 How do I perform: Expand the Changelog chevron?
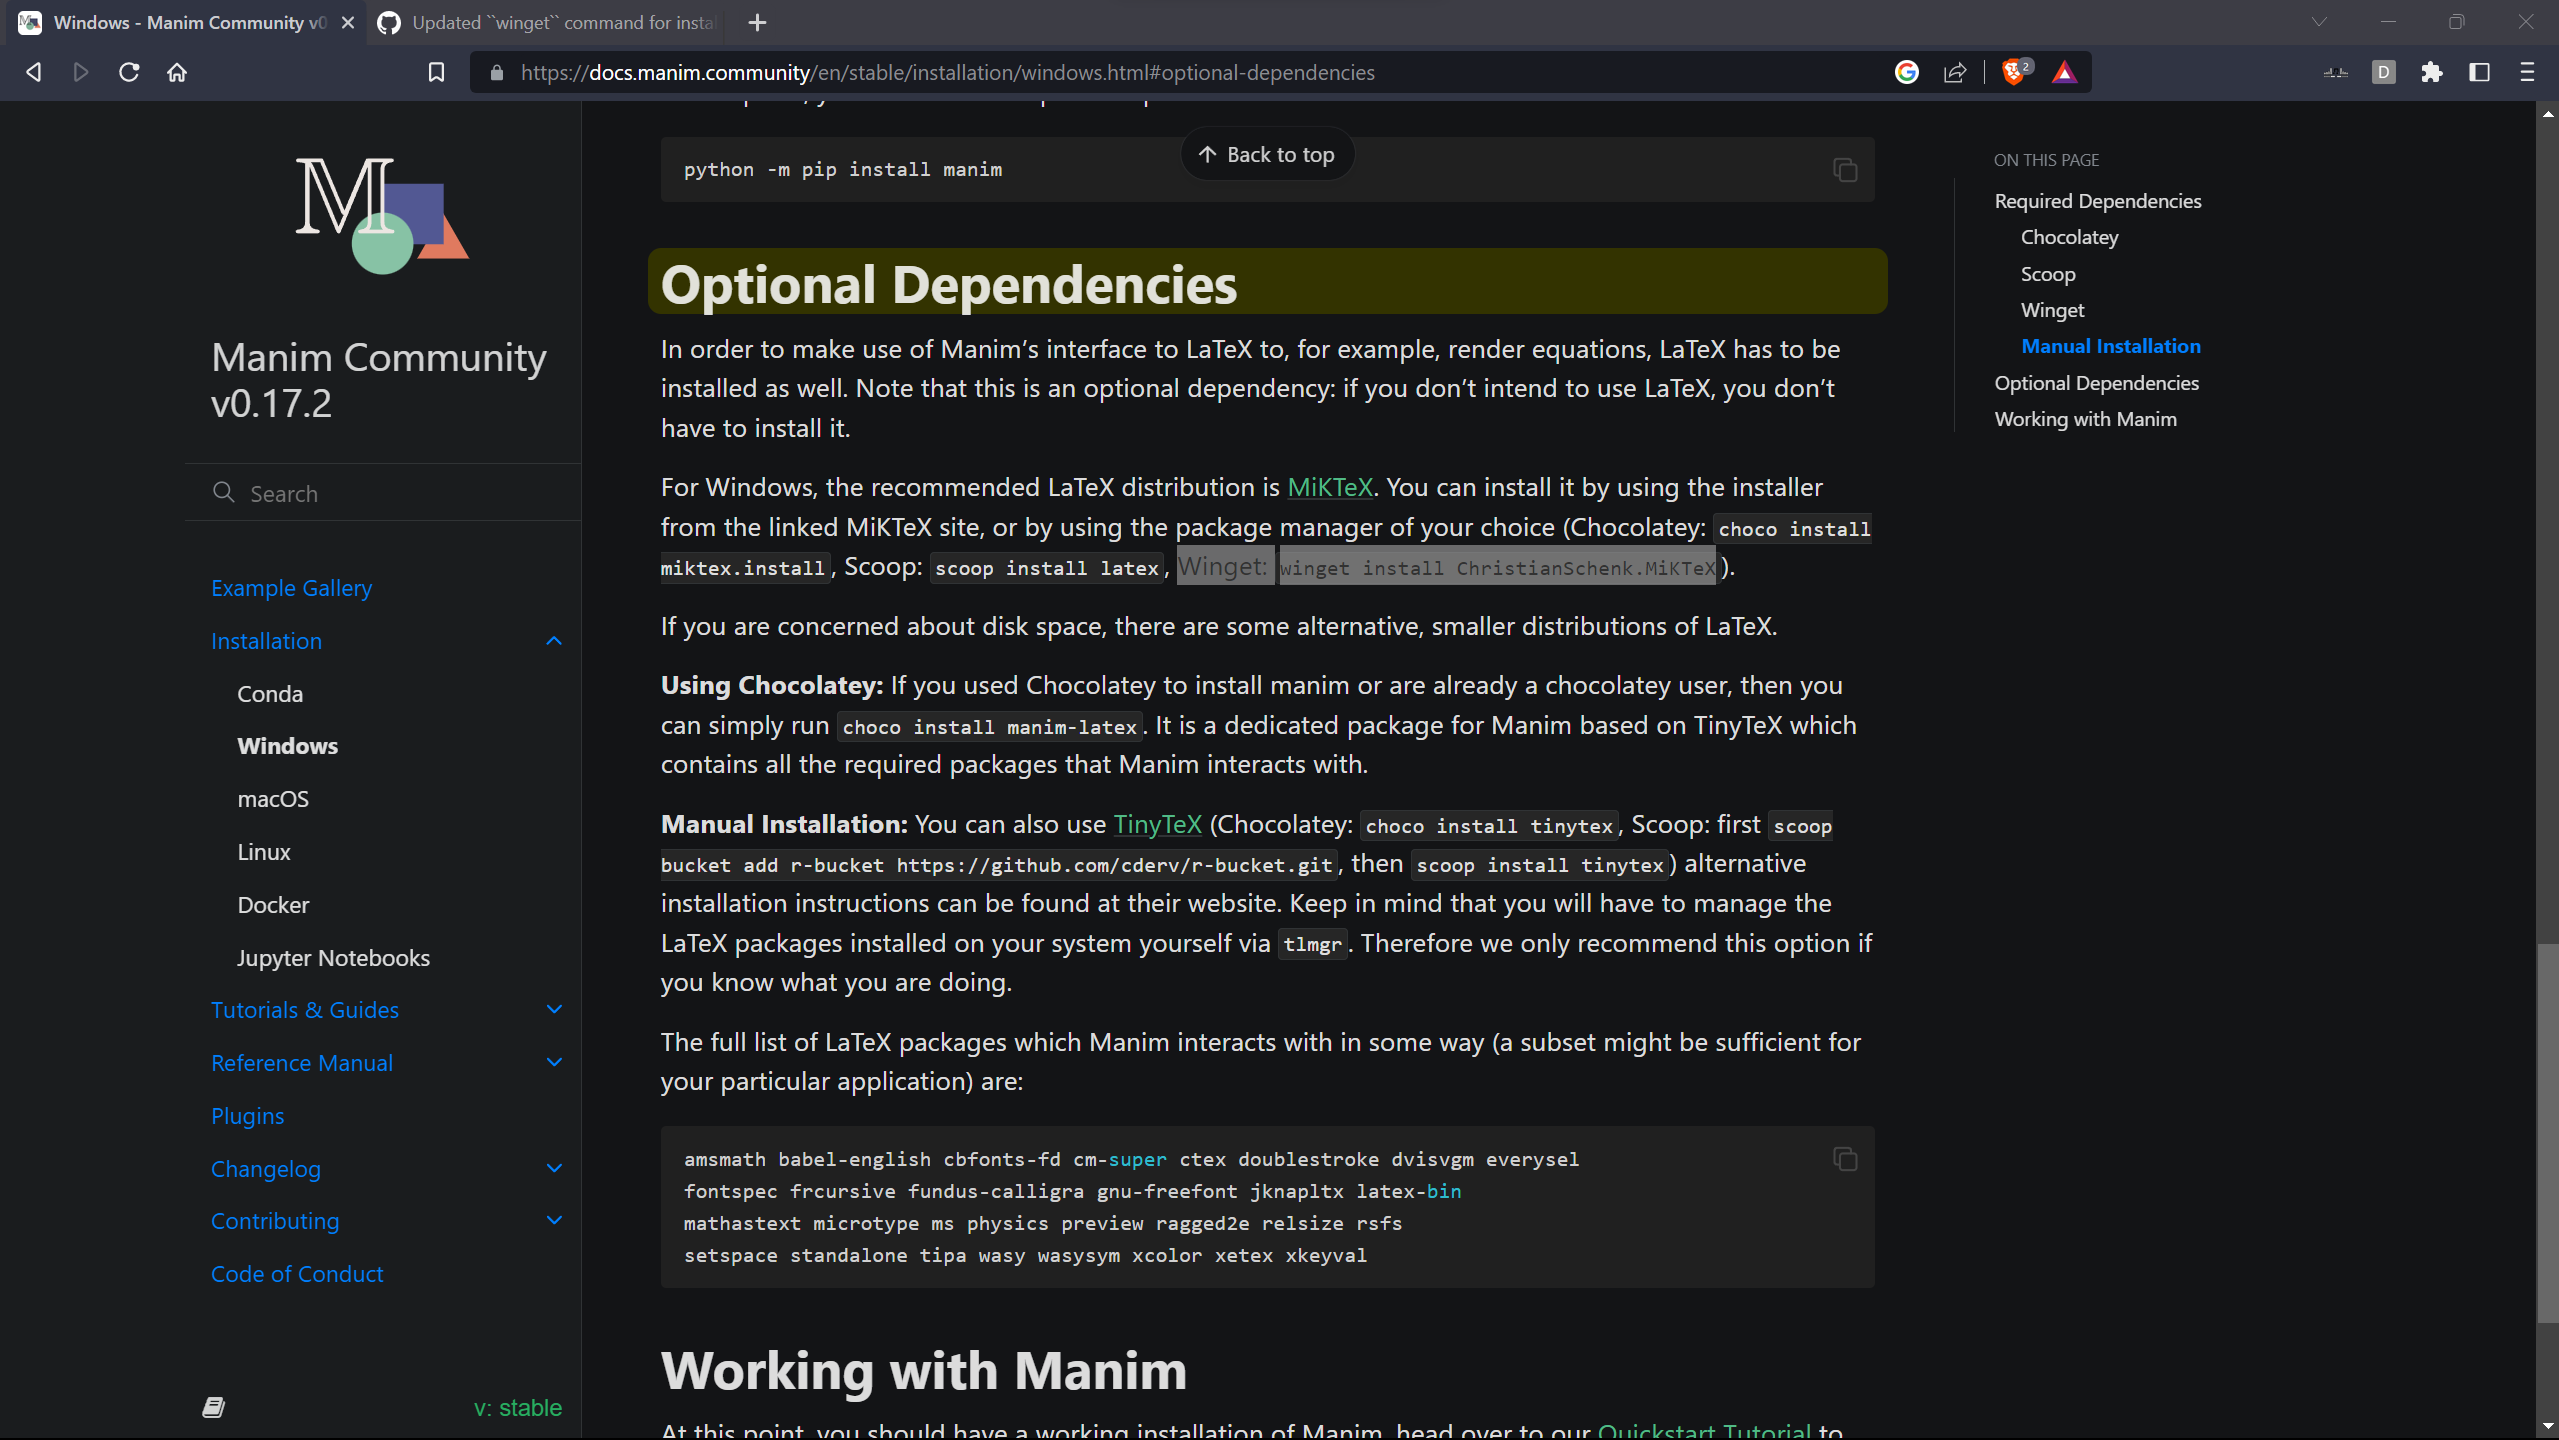click(x=554, y=1168)
